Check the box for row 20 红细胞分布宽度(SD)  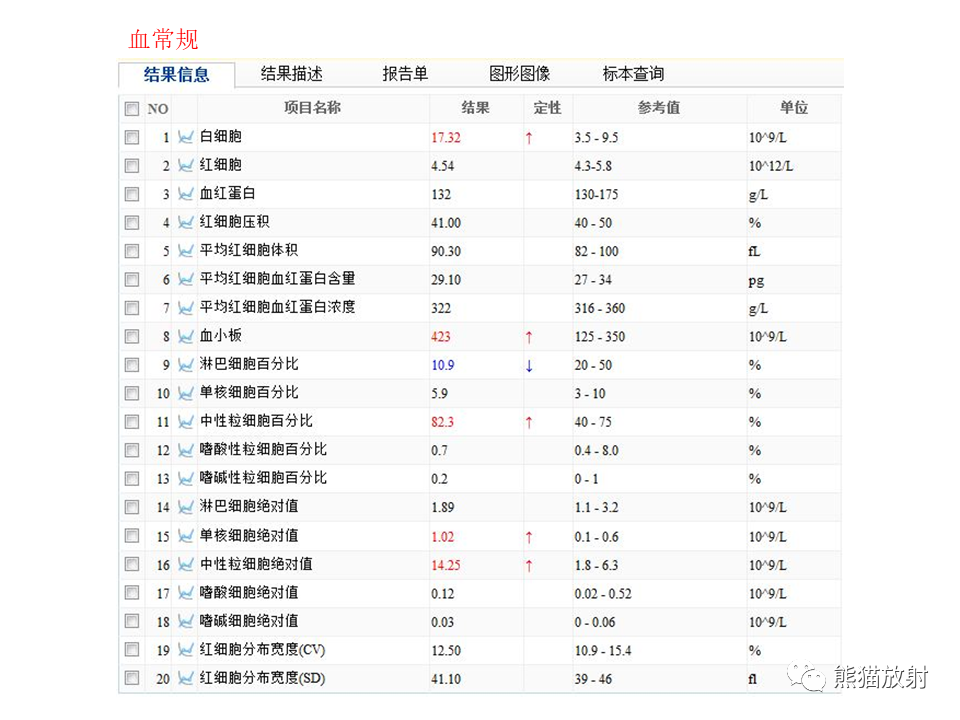pyautogui.click(x=132, y=678)
